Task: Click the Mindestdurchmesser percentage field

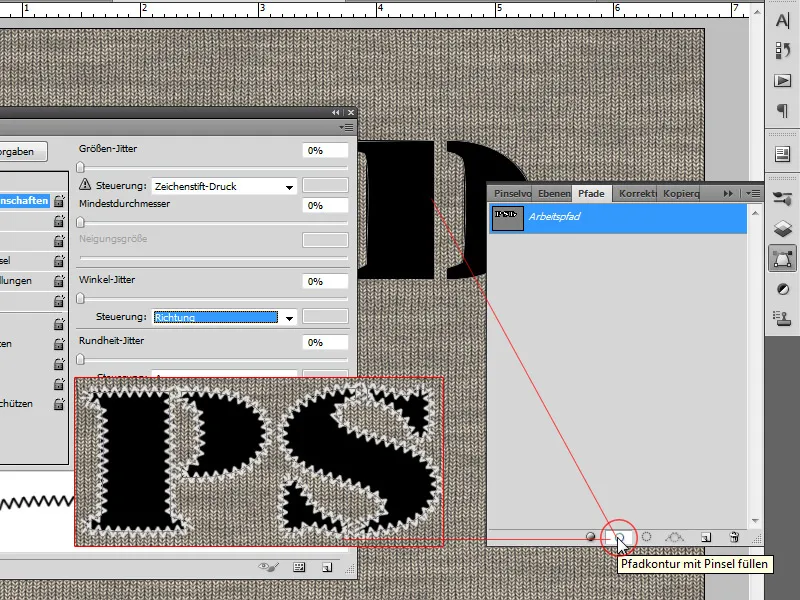Action: pos(325,206)
